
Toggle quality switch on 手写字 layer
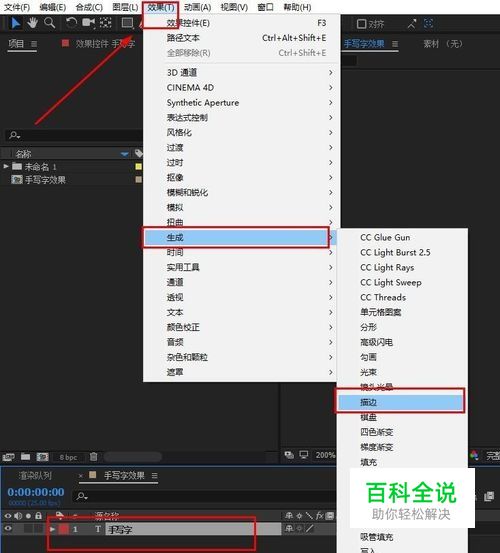coord(309,528)
